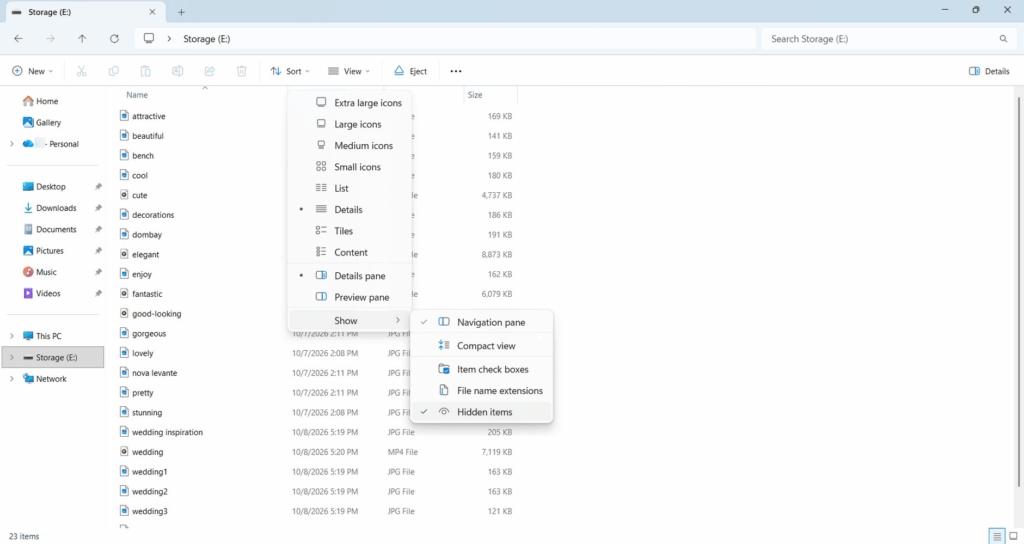
Task: Toggle the Navigation pane option
Action: 482,323
